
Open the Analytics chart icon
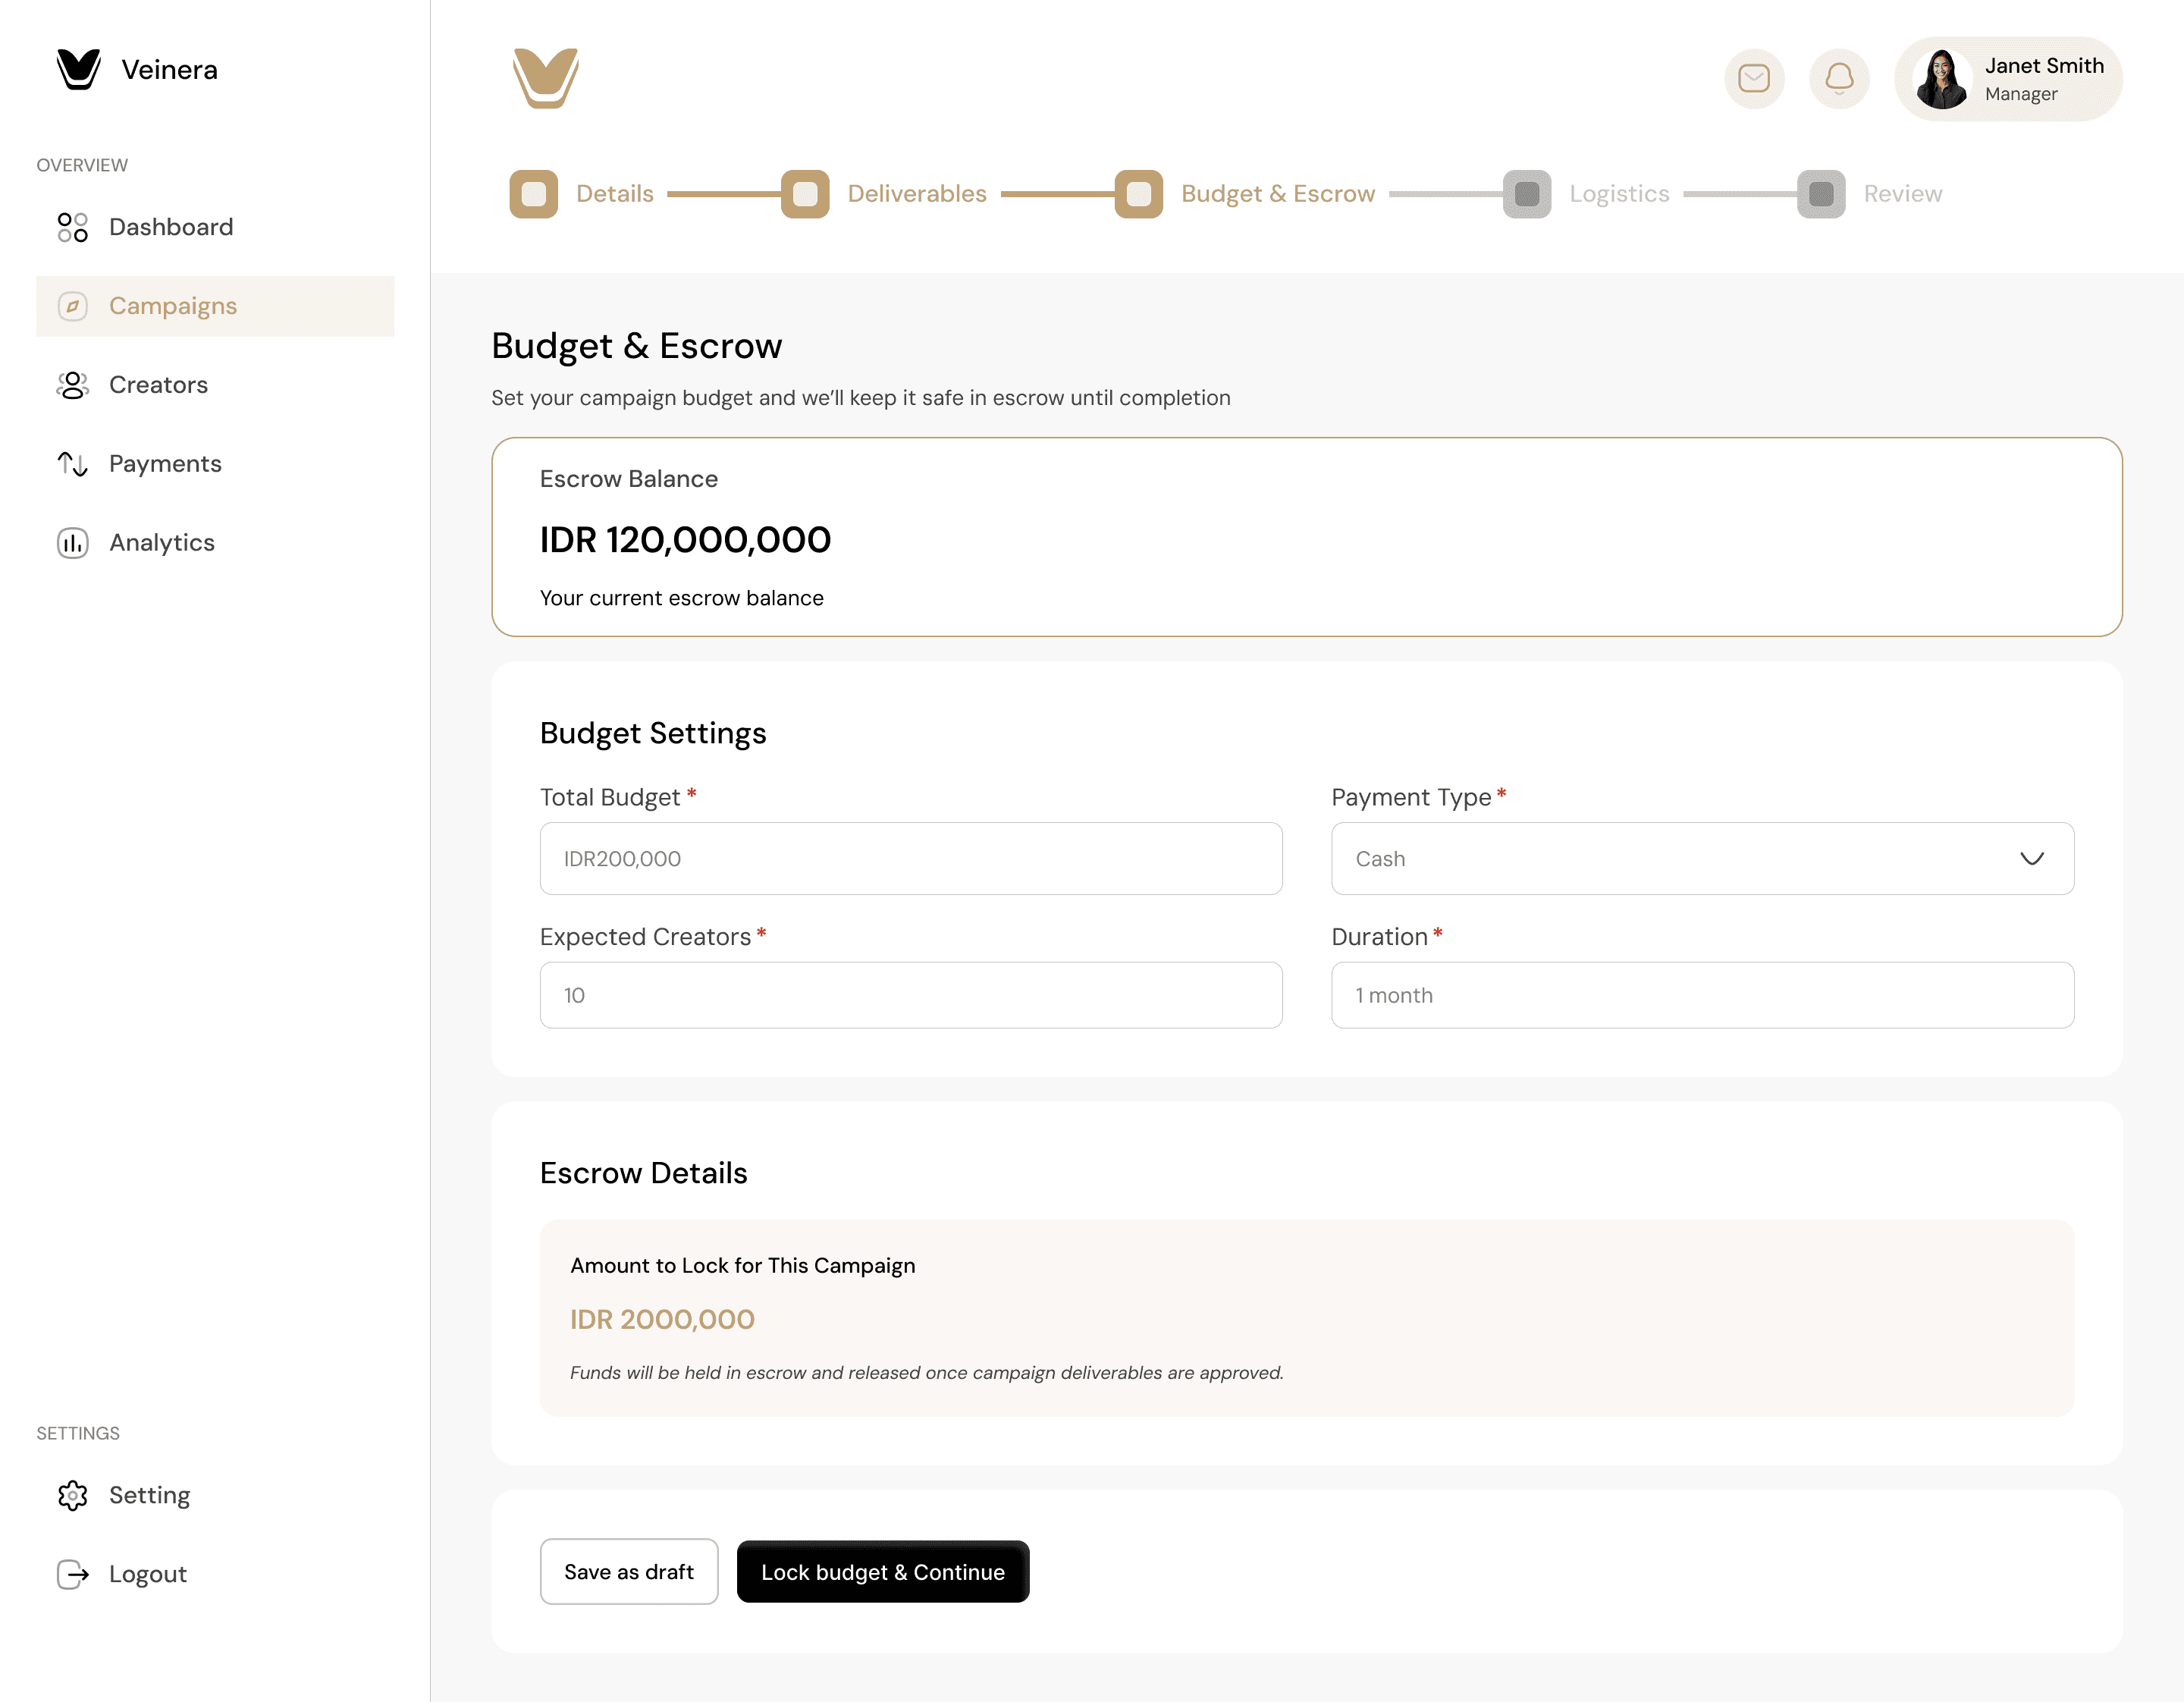tap(73, 543)
